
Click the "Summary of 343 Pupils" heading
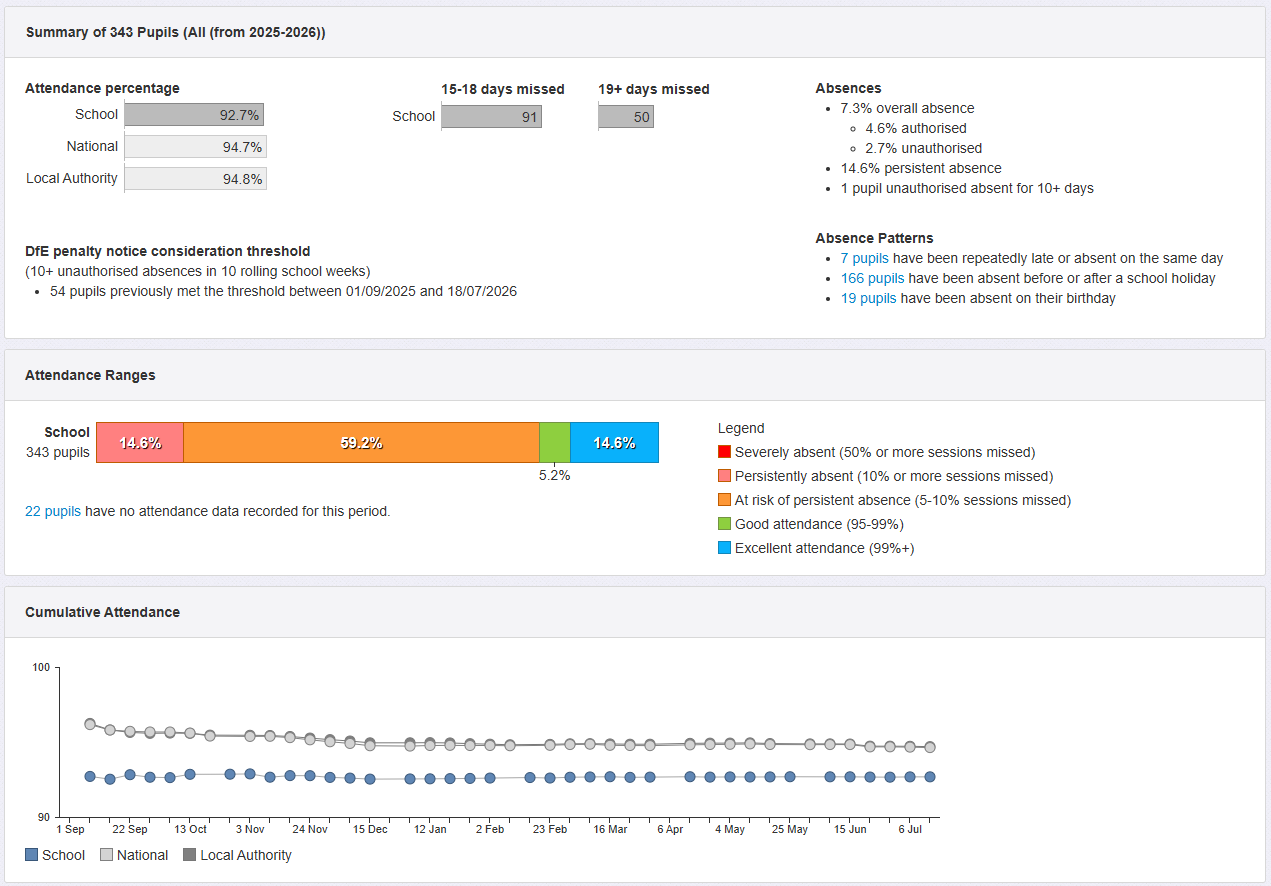coord(175,32)
